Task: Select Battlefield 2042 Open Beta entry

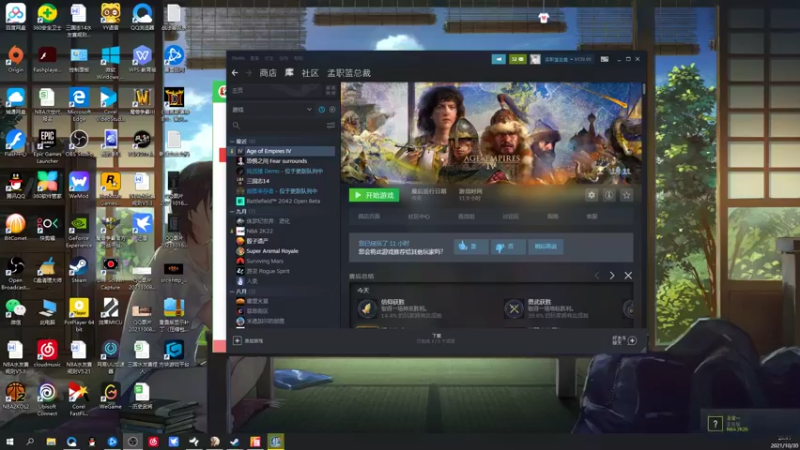Action: [x=283, y=201]
